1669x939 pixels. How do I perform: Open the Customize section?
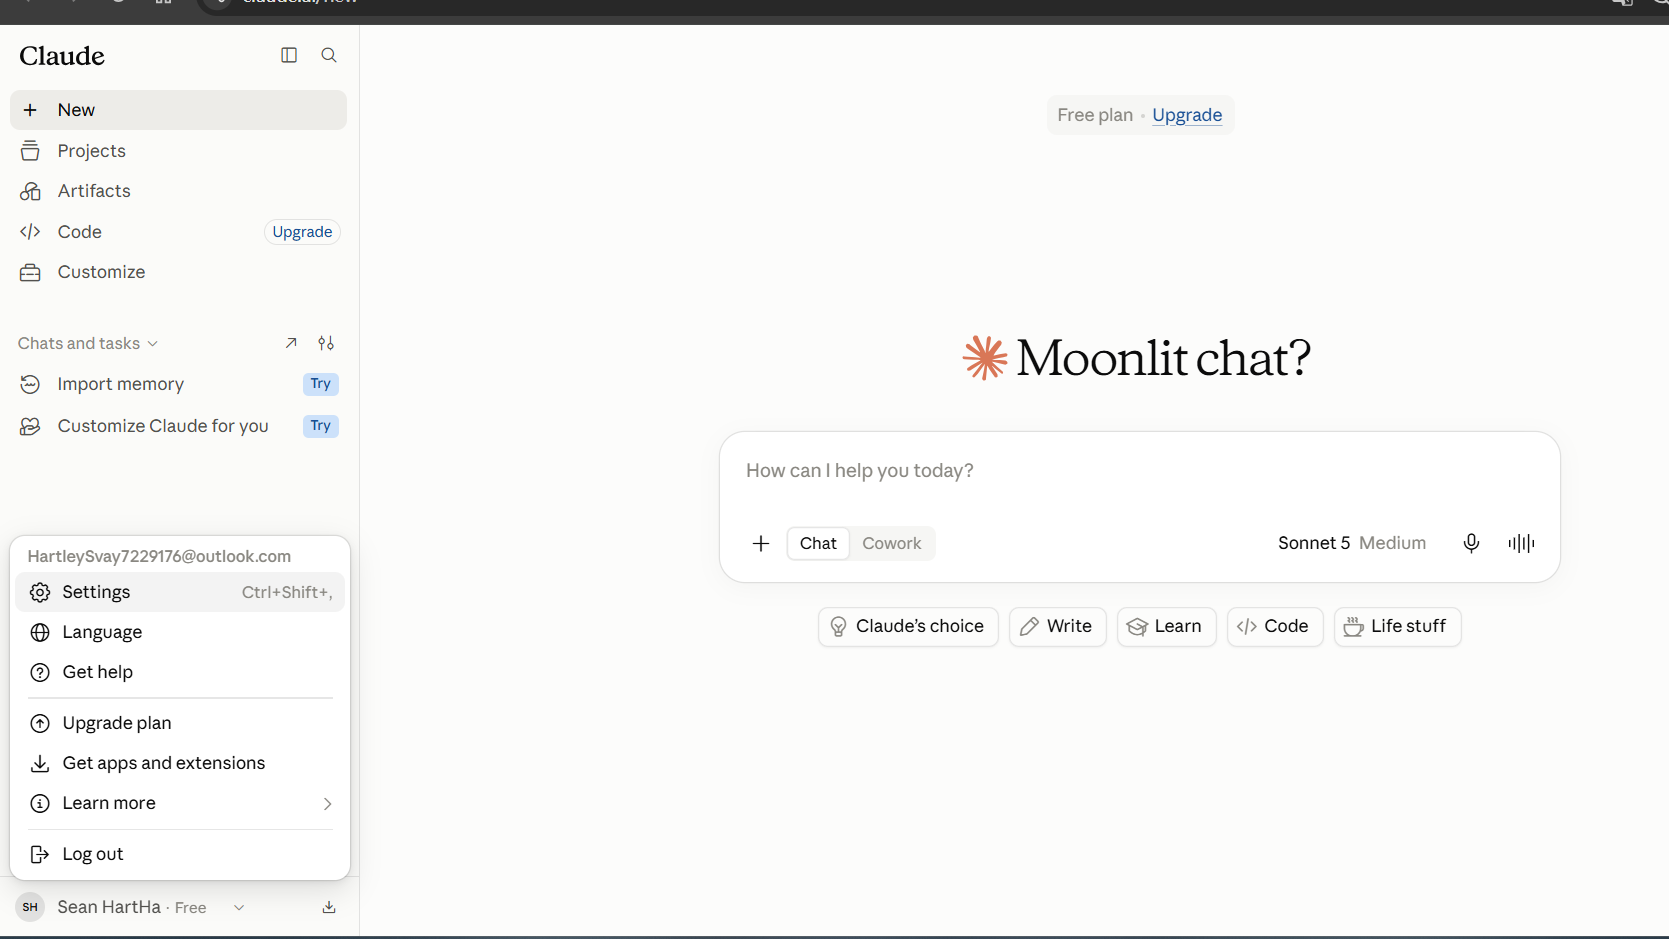pos(178,272)
